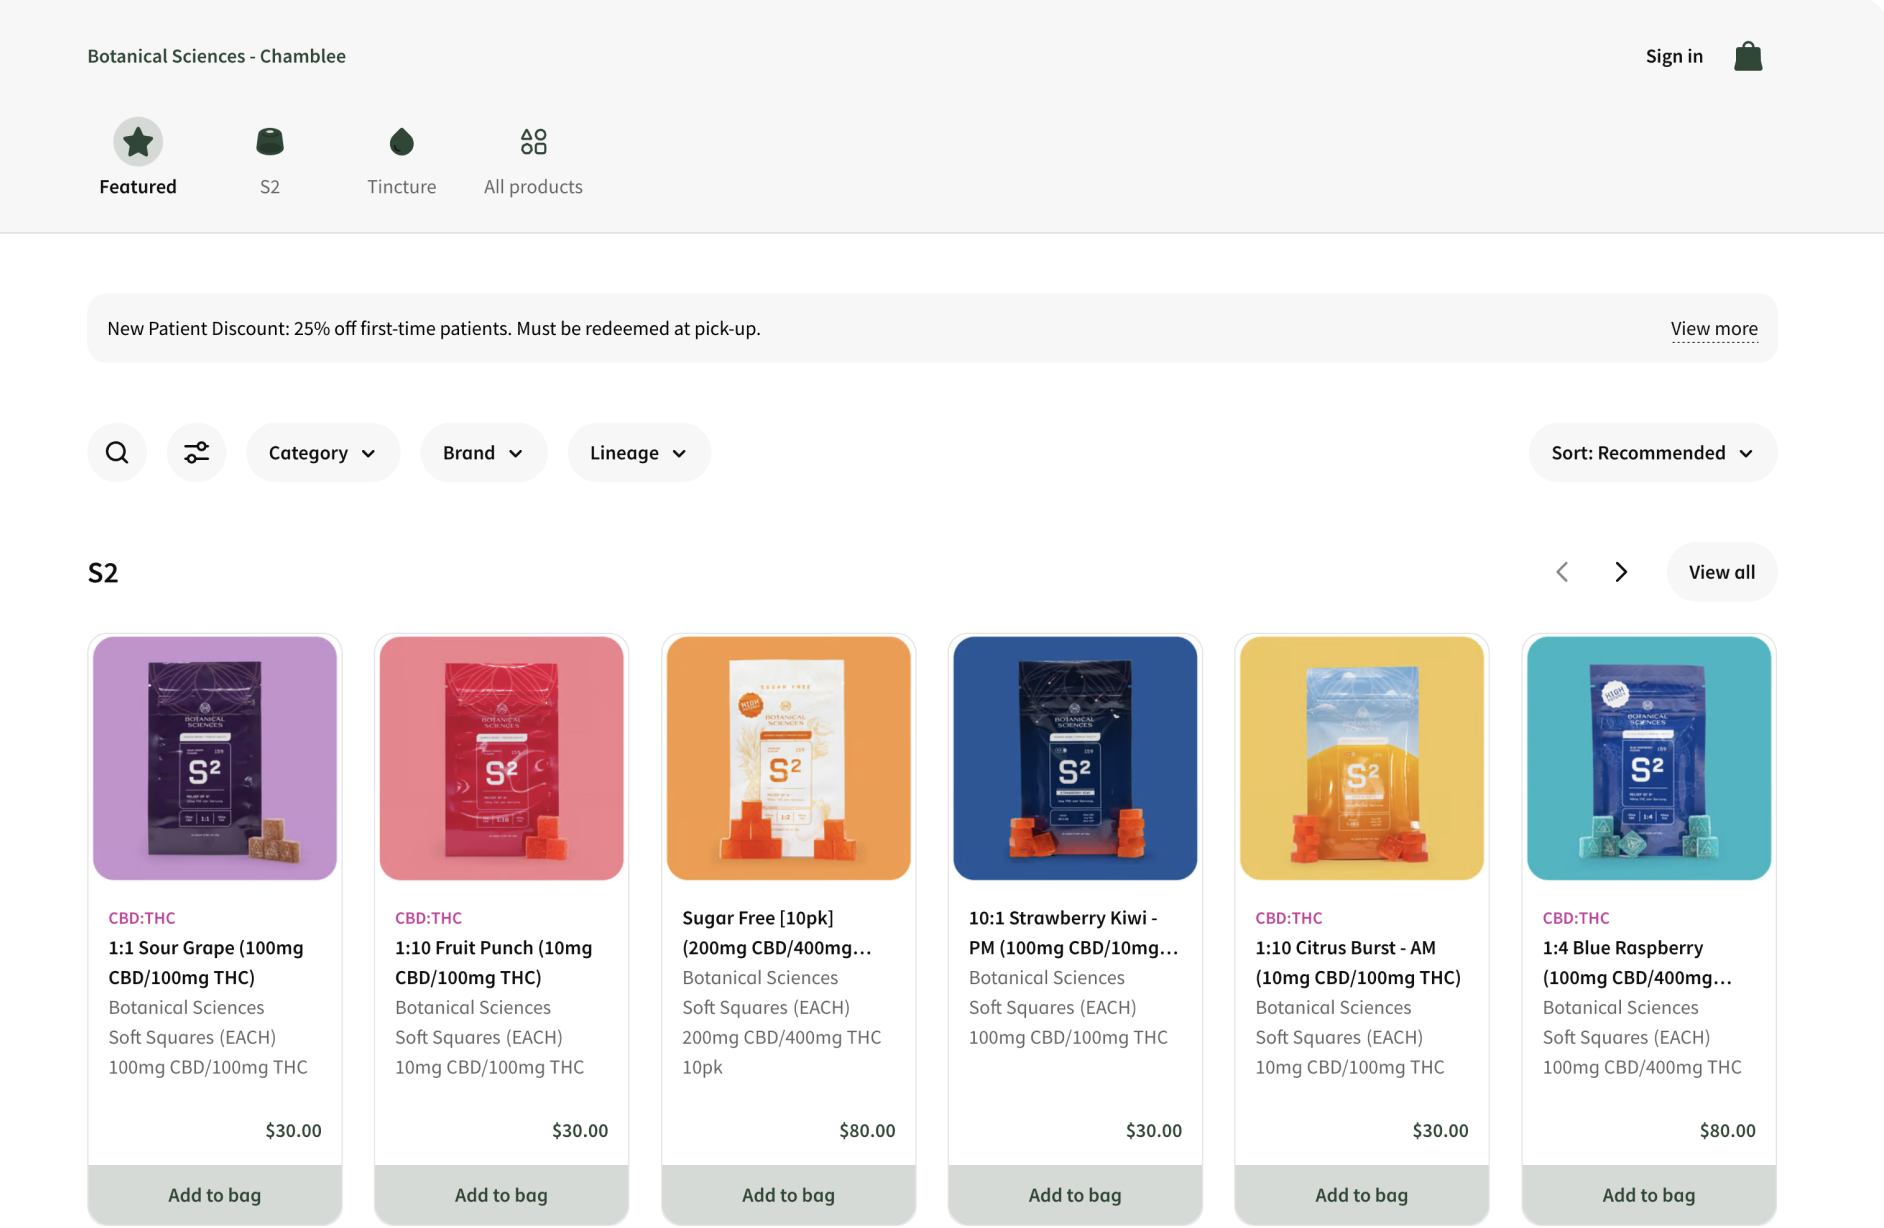Add 1:1 Sour Grape to bag
The image size is (1884, 1228).
tap(215, 1195)
